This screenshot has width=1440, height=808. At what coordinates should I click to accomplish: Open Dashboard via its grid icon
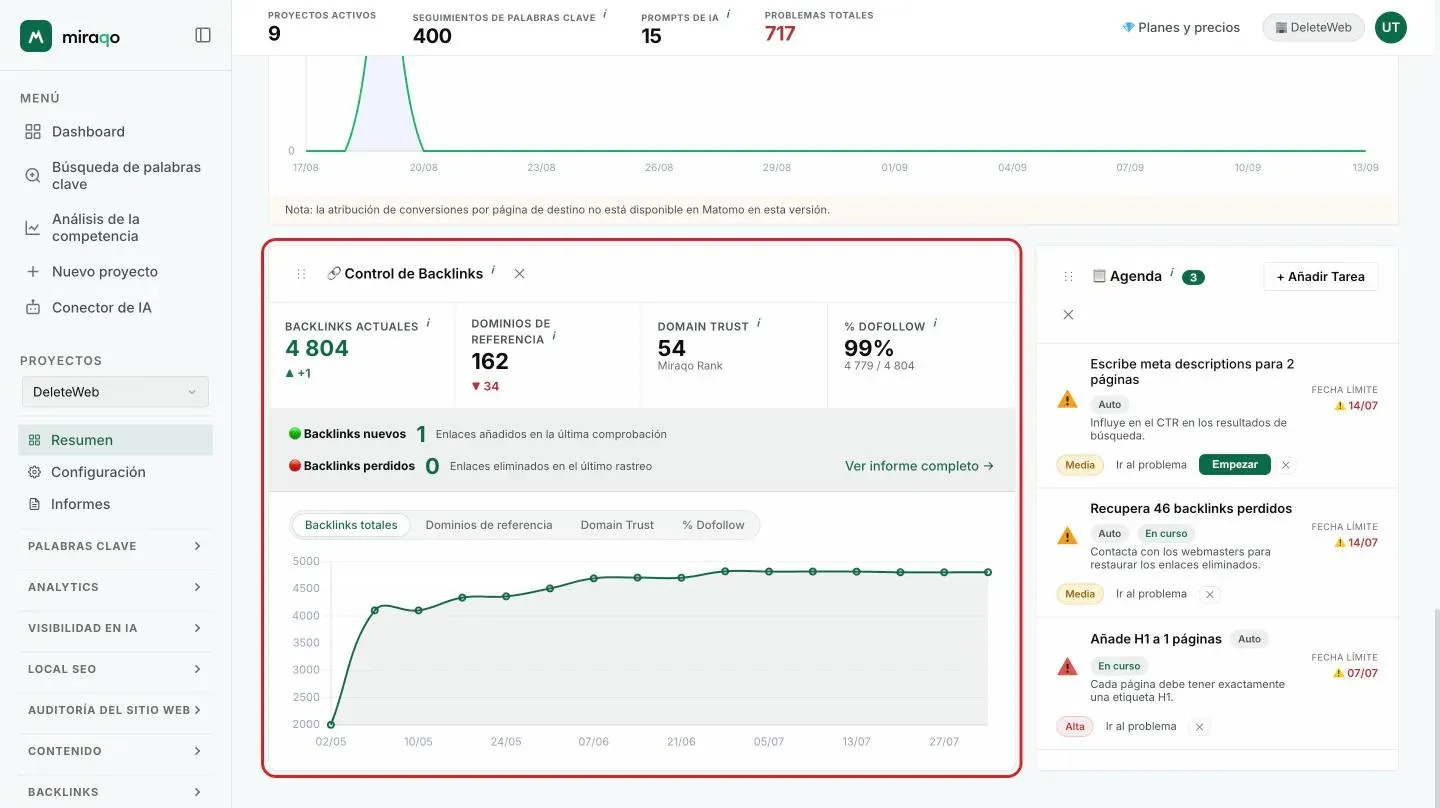pyautogui.click(x=33, y=132)
